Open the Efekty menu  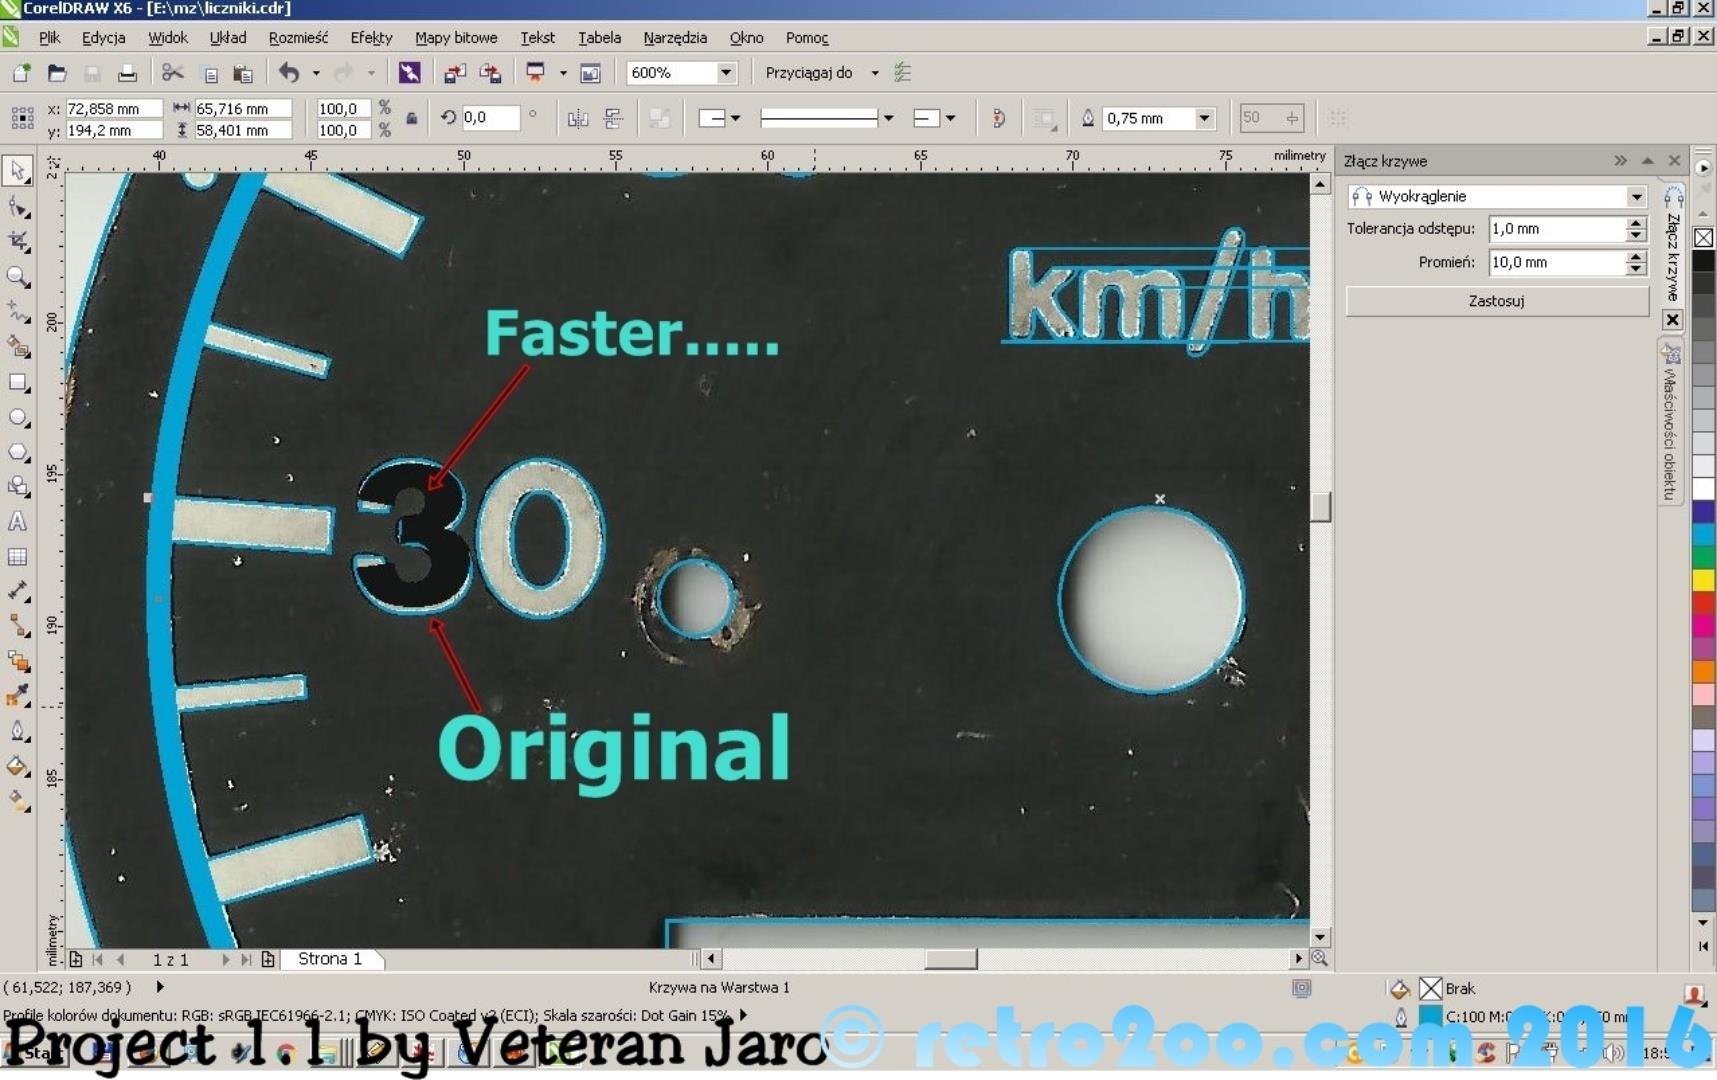tap(371, 38)
